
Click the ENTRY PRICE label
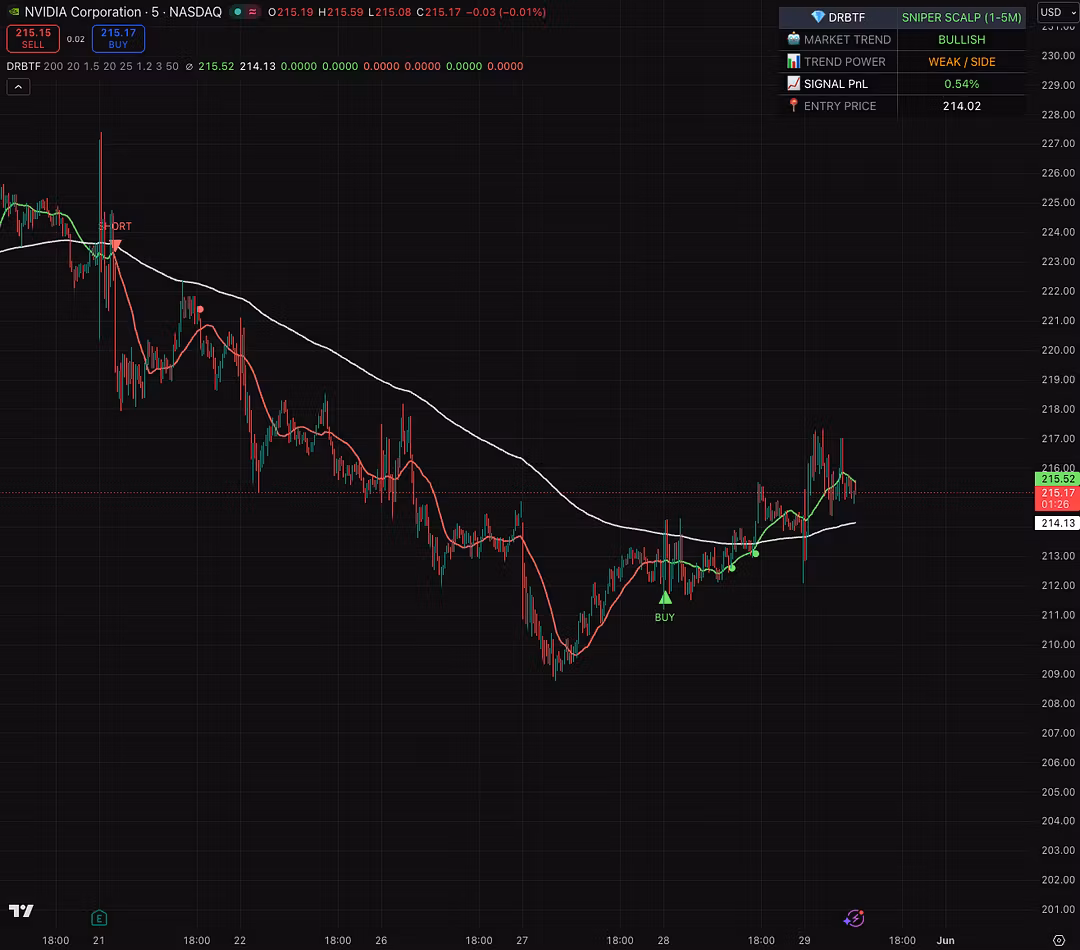[840, 105]
